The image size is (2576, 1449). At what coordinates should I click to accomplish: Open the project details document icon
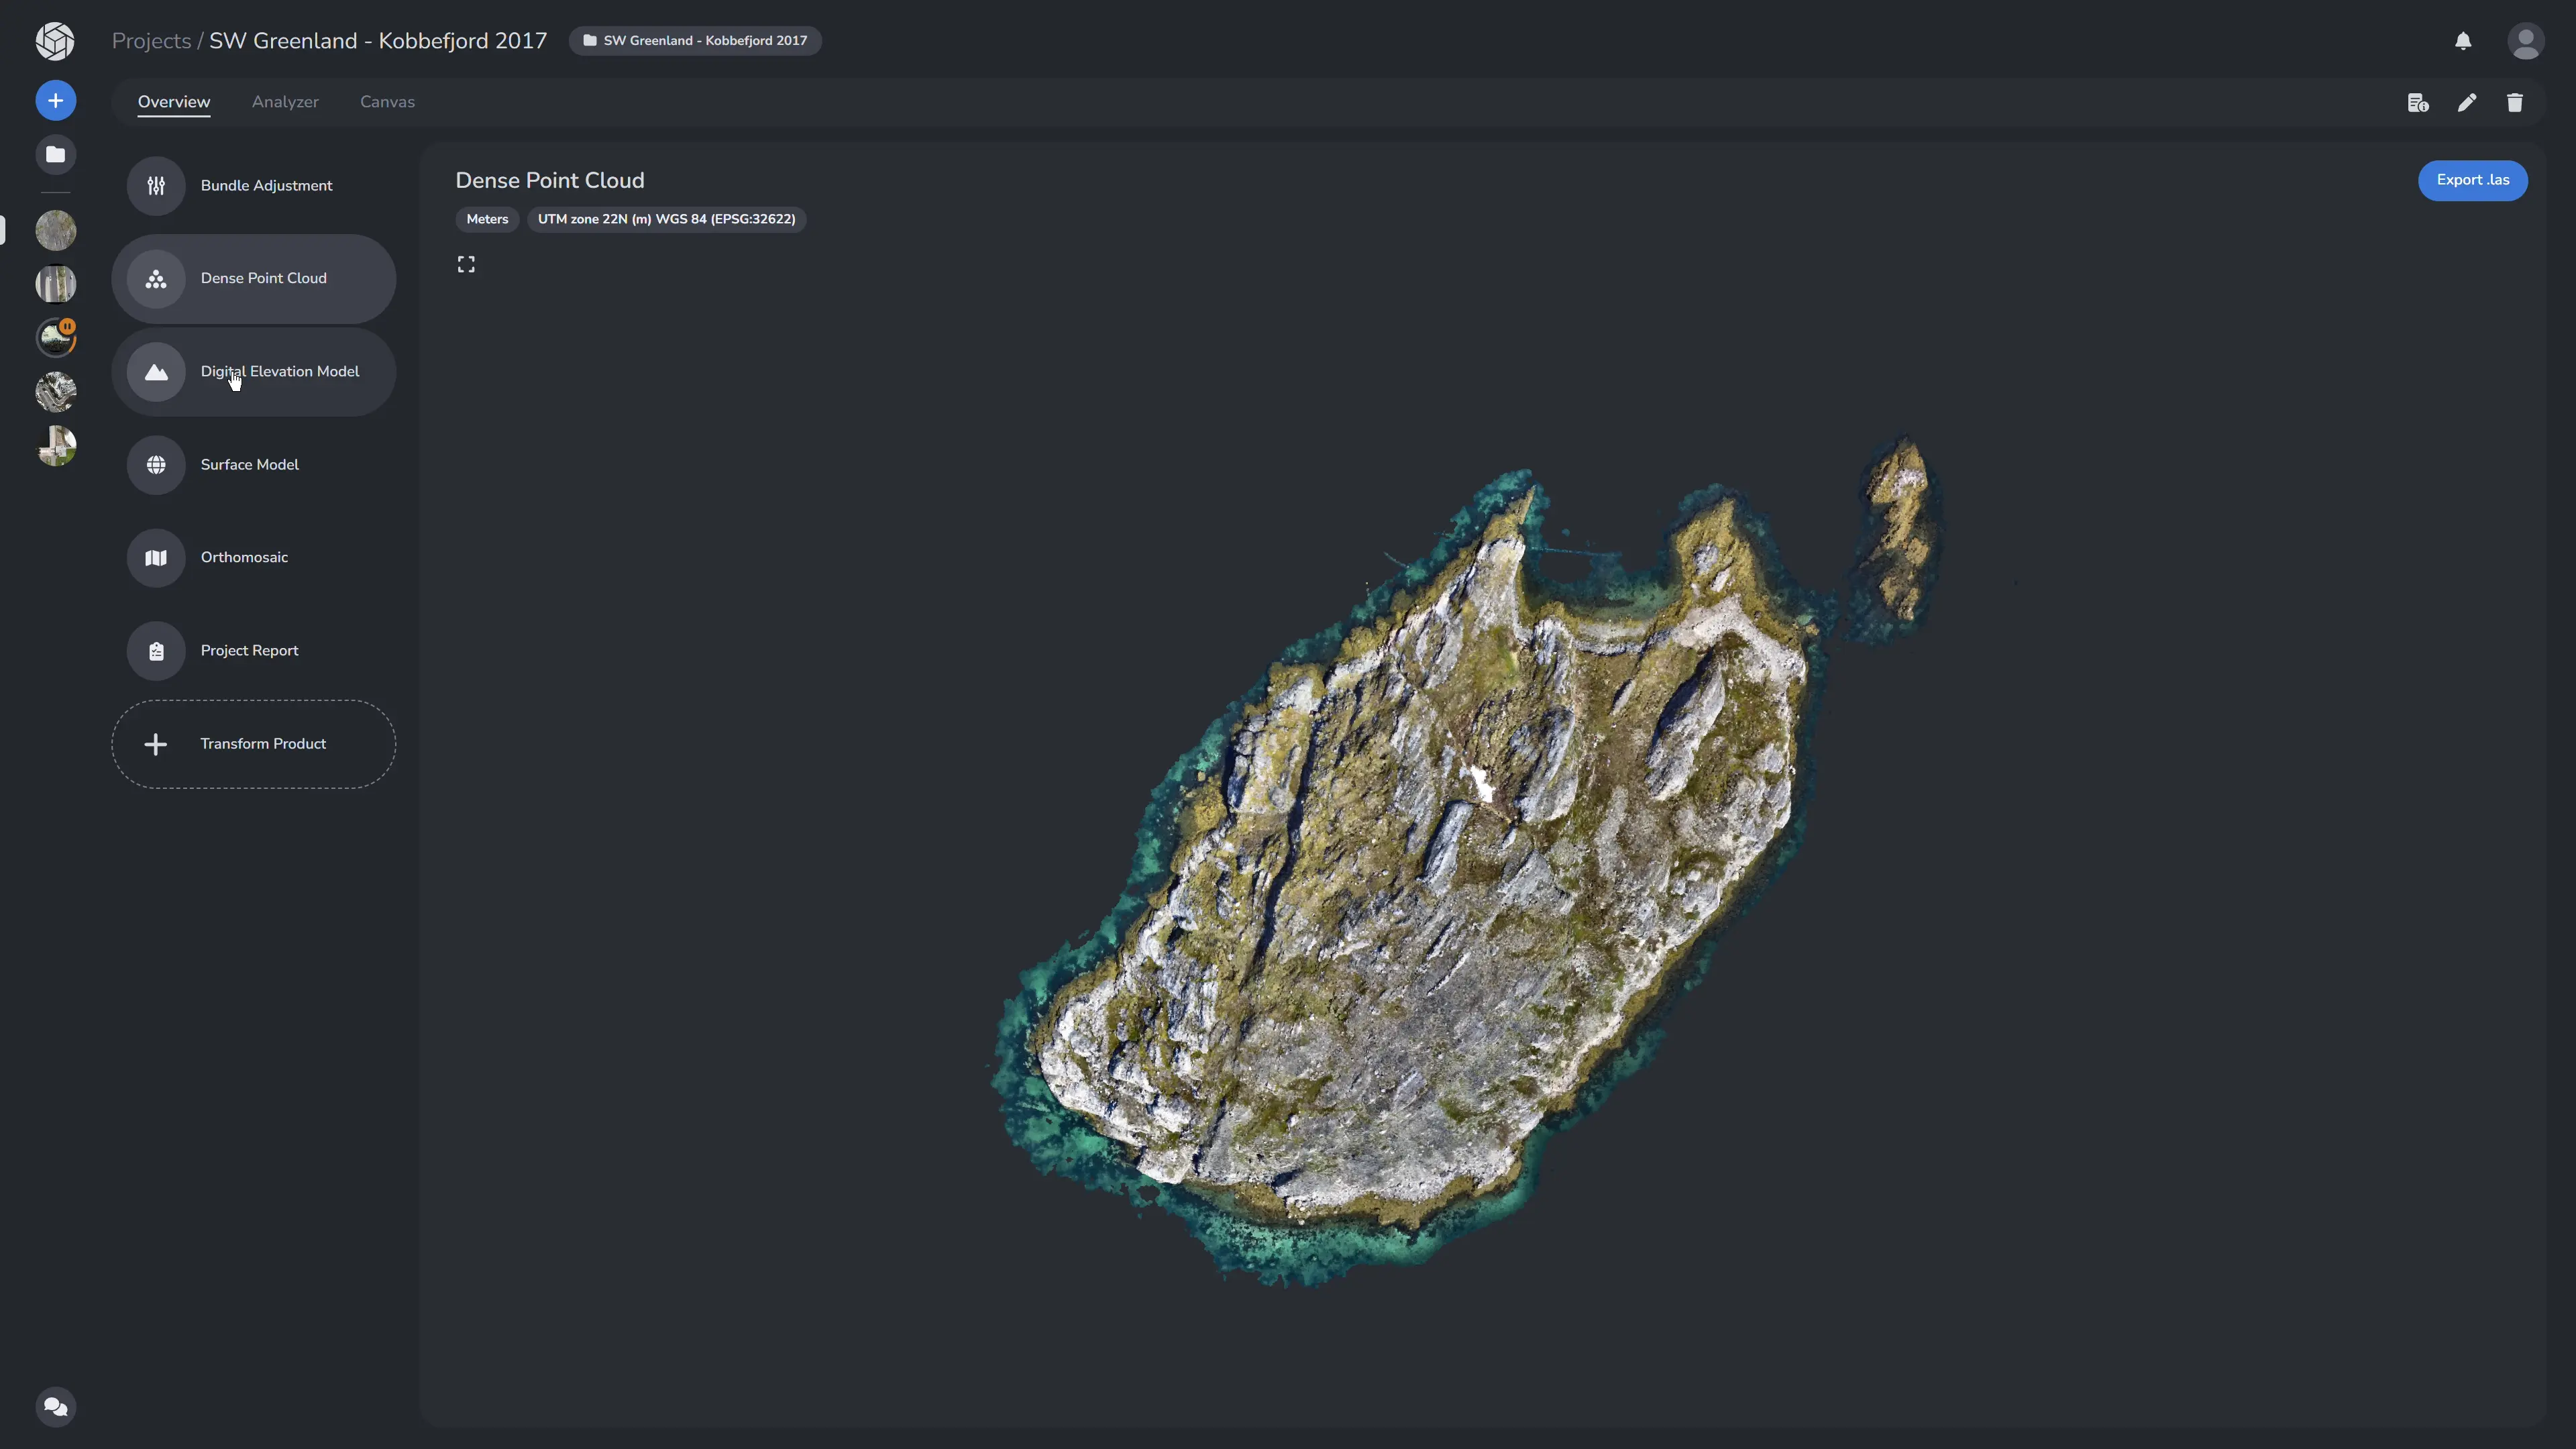[x=2418, y=102]
